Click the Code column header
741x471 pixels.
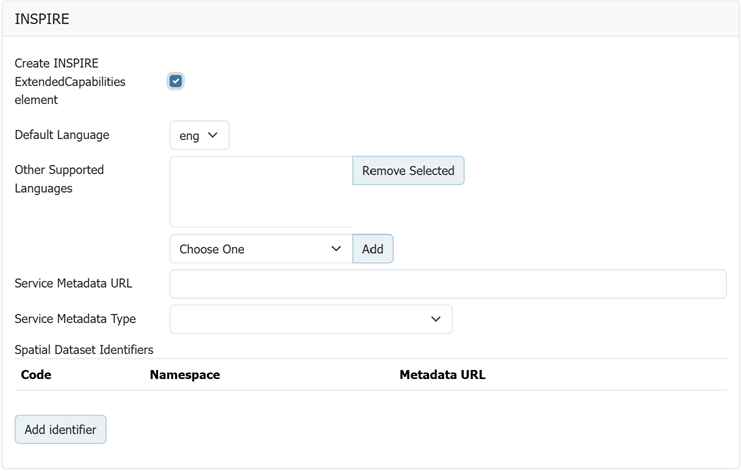pos(36,375)
